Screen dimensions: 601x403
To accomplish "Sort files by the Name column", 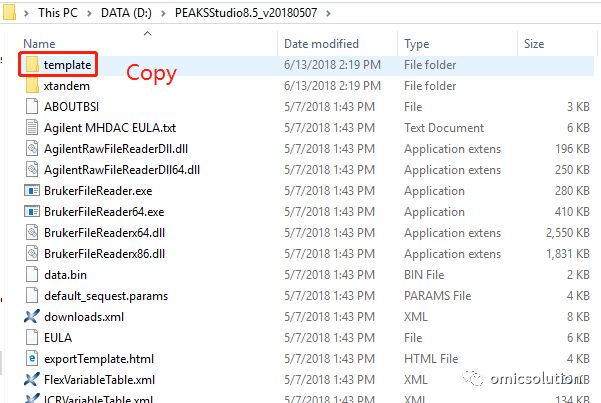I will pos(39,44).
